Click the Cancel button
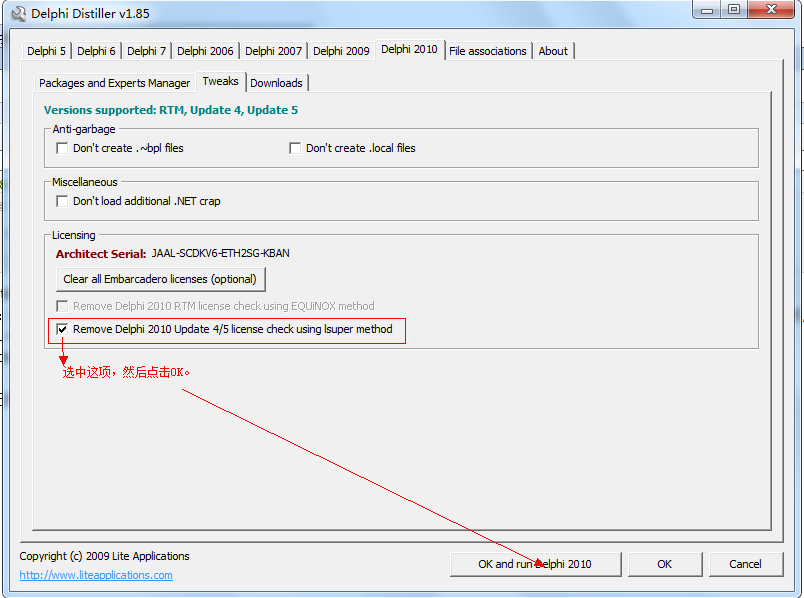 746,564
